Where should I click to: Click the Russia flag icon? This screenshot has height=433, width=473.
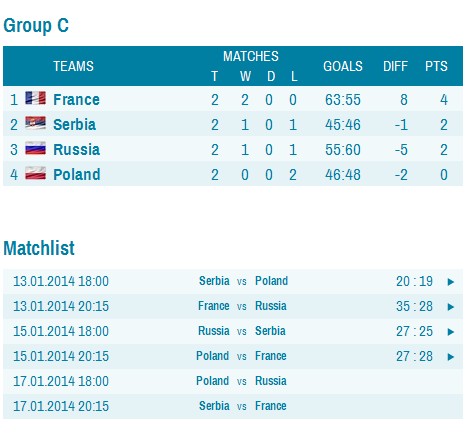[35, 148]
